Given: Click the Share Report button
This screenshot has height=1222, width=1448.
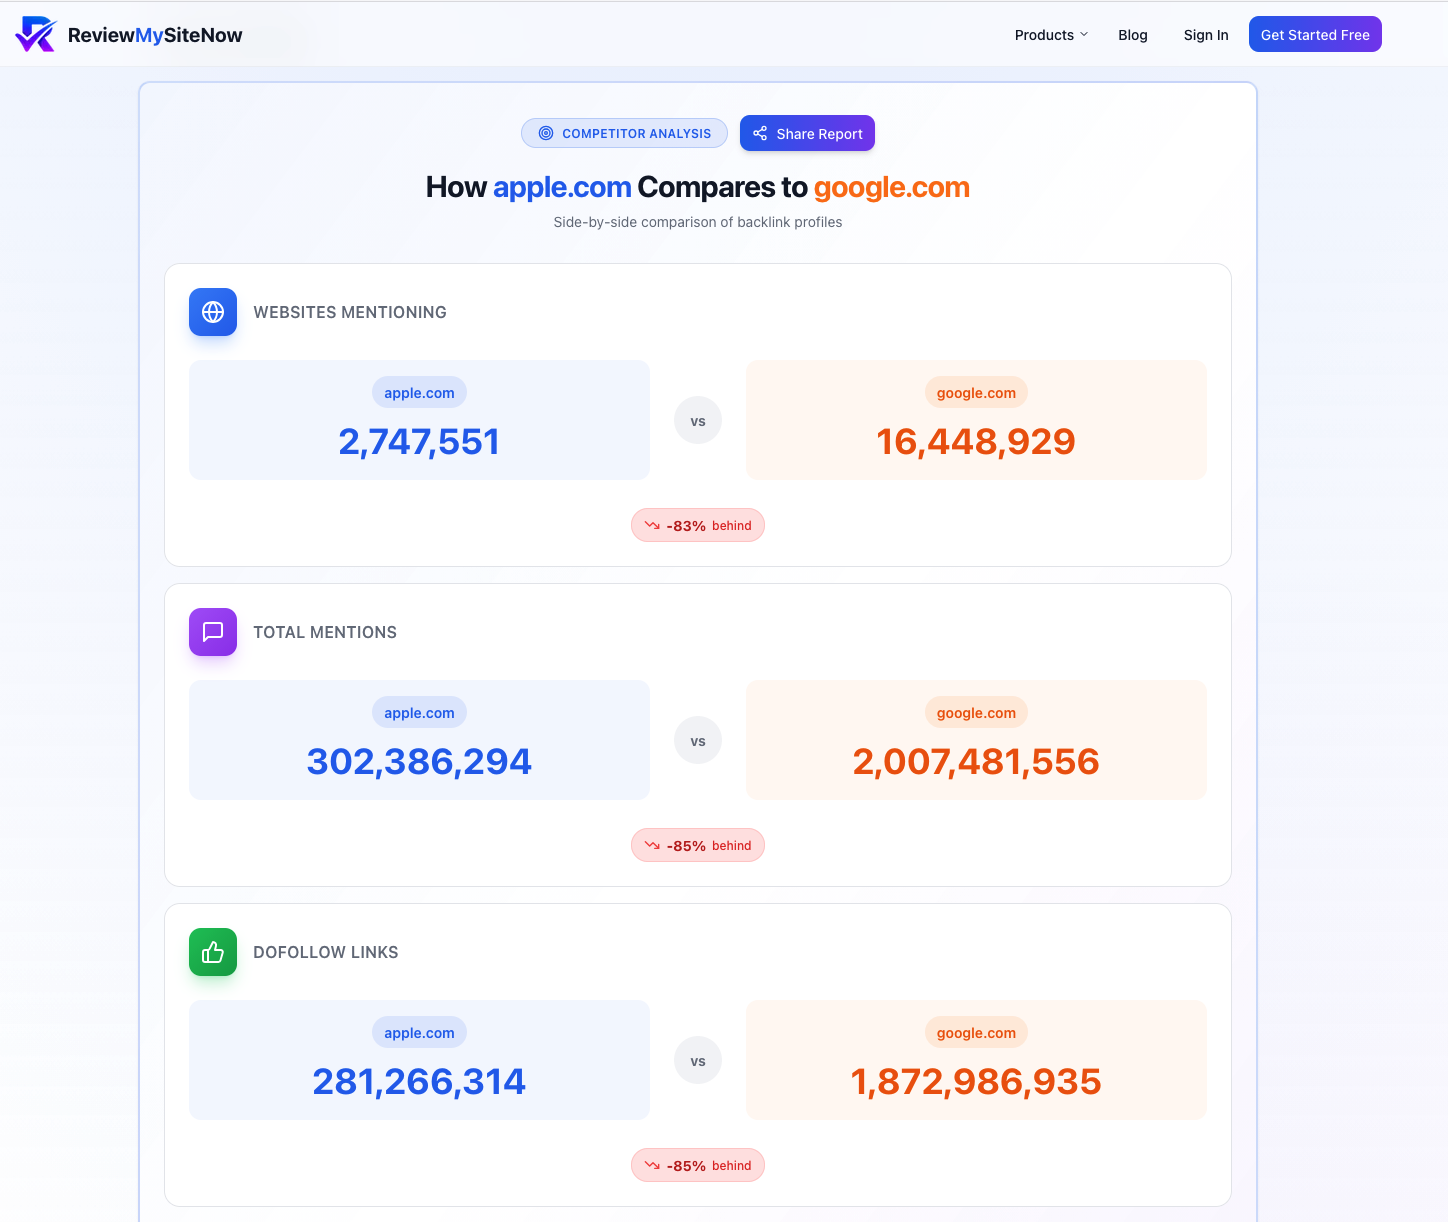Looking at the screenshot, I should pyautogui.click(x=807, y=133).
